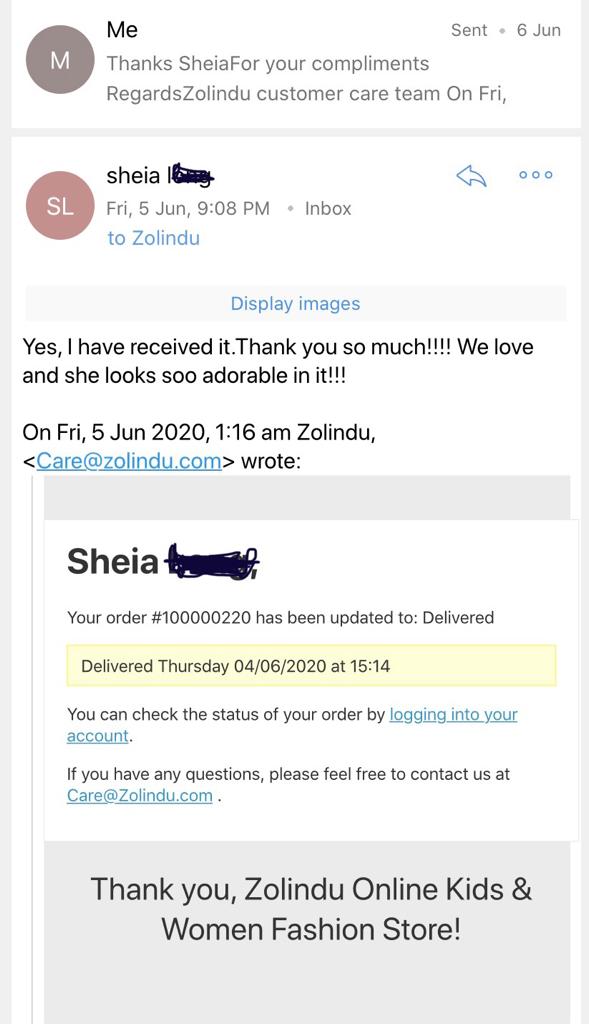Tap the 'Sent' label on Me message
Screen dimensions: 589x1024
click(x=469, y=30)
